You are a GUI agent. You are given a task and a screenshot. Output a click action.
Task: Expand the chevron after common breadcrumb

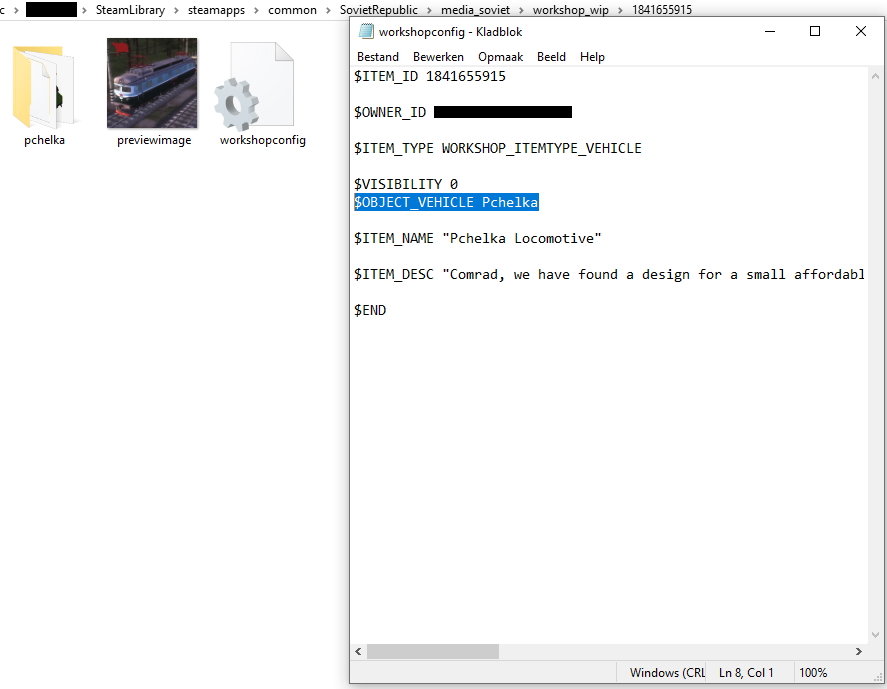point(328,10)
